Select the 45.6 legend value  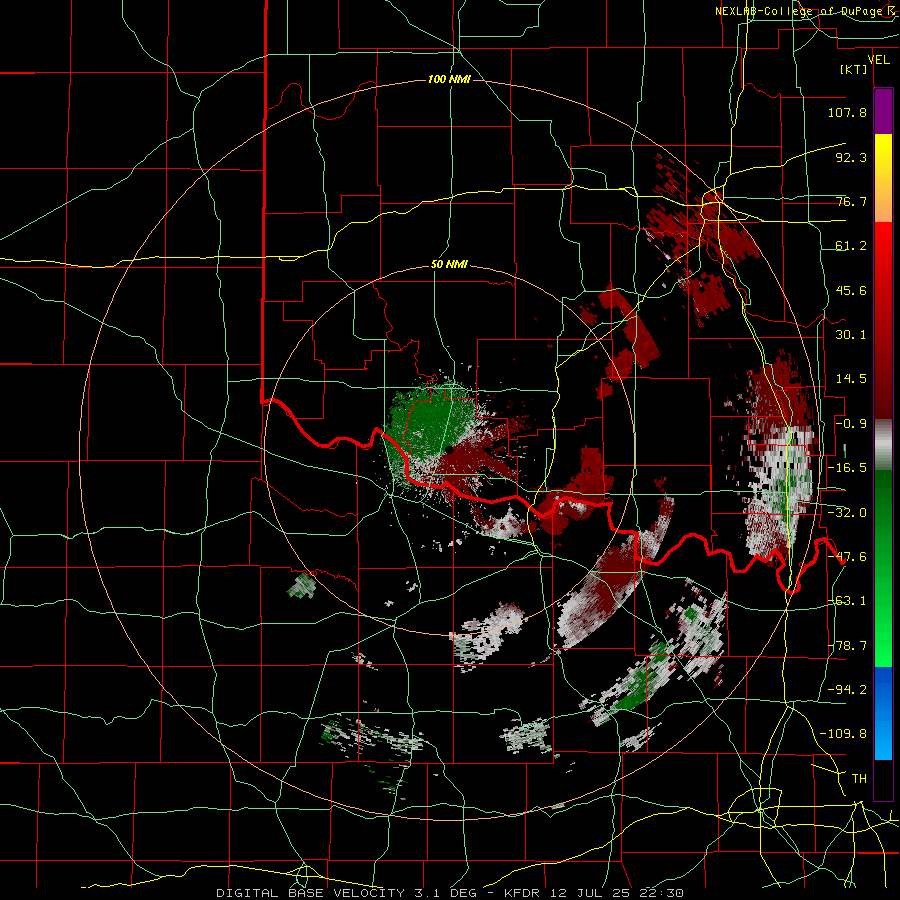click(851, 290)
